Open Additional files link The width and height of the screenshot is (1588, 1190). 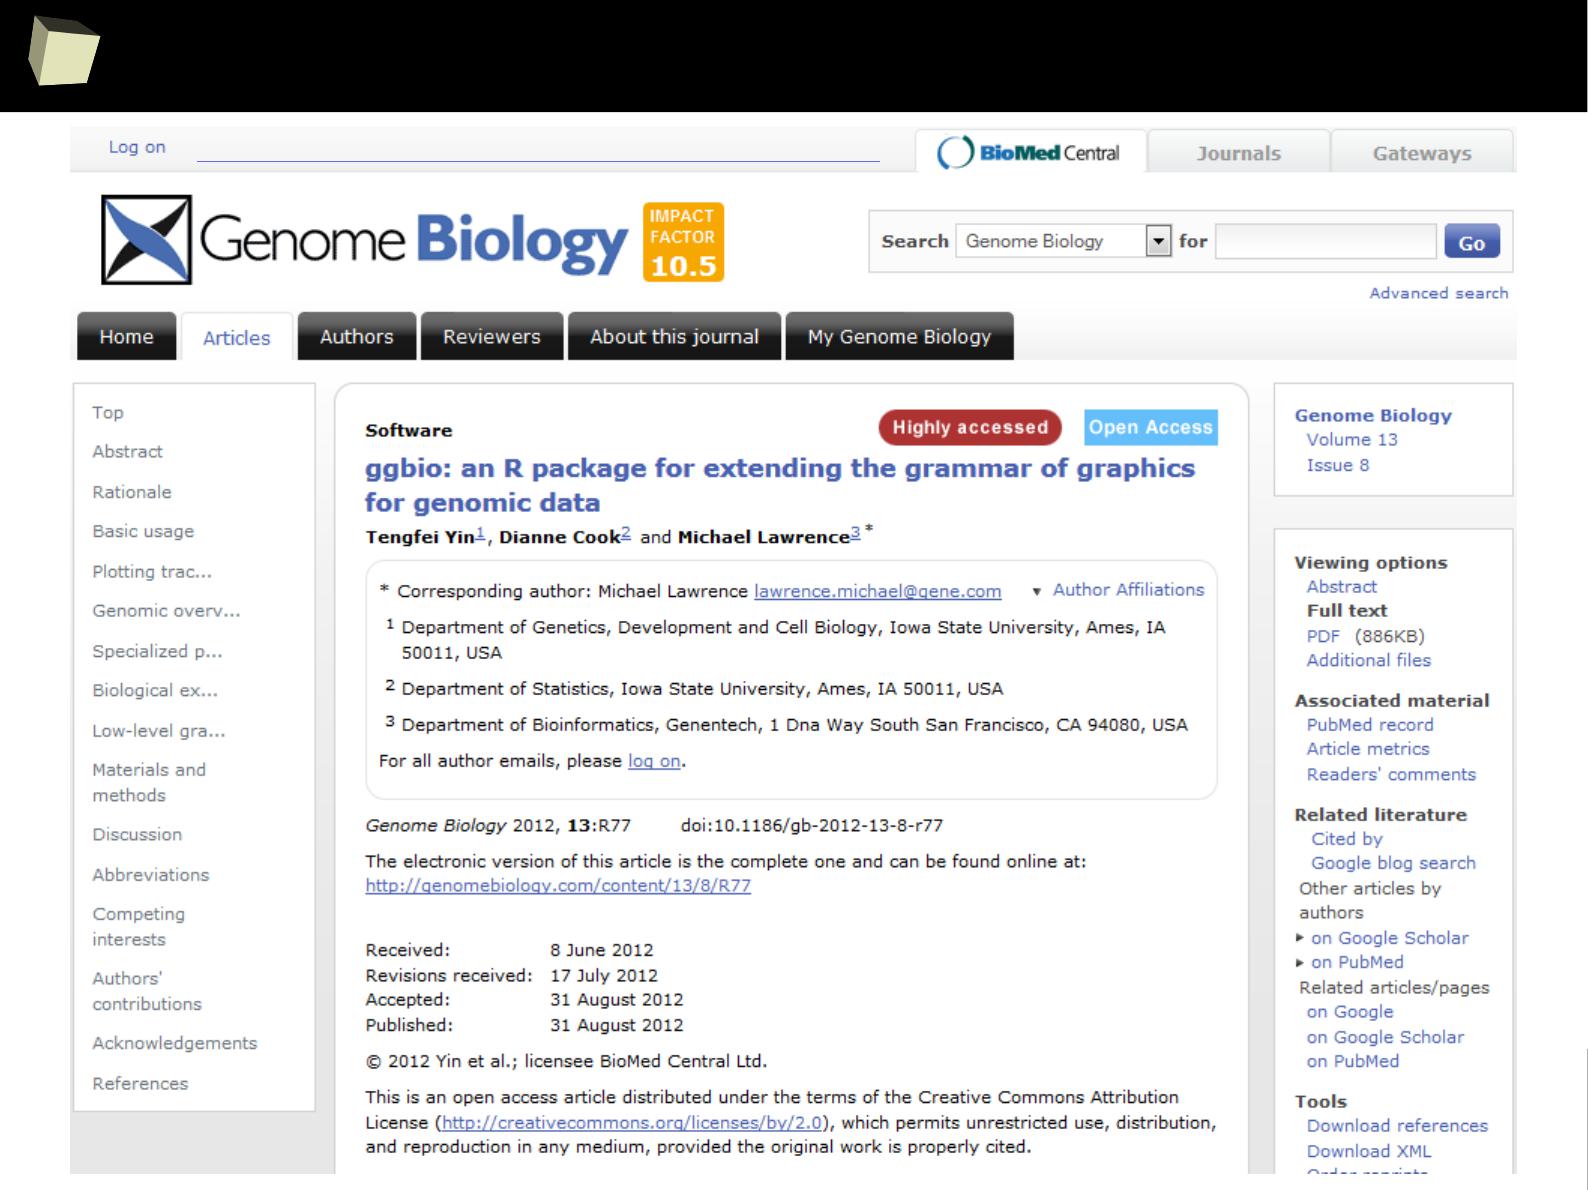1368,660
